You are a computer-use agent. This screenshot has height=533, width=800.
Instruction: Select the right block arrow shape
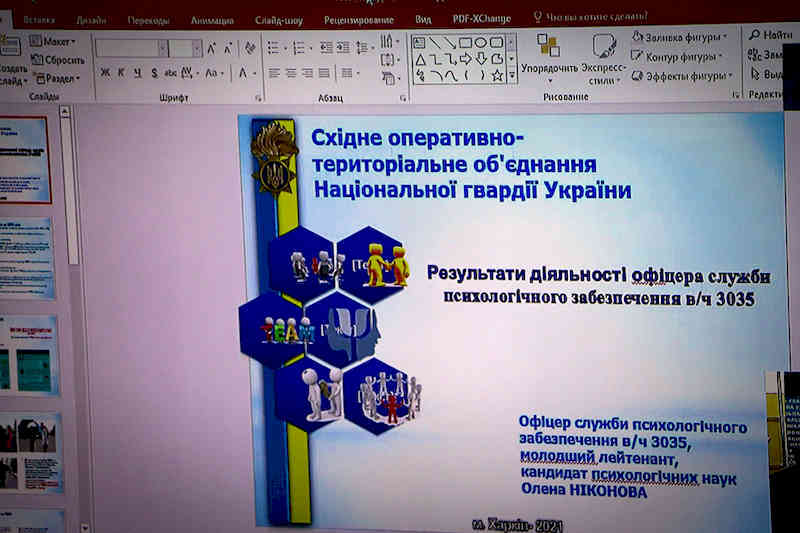coord(465,59)
